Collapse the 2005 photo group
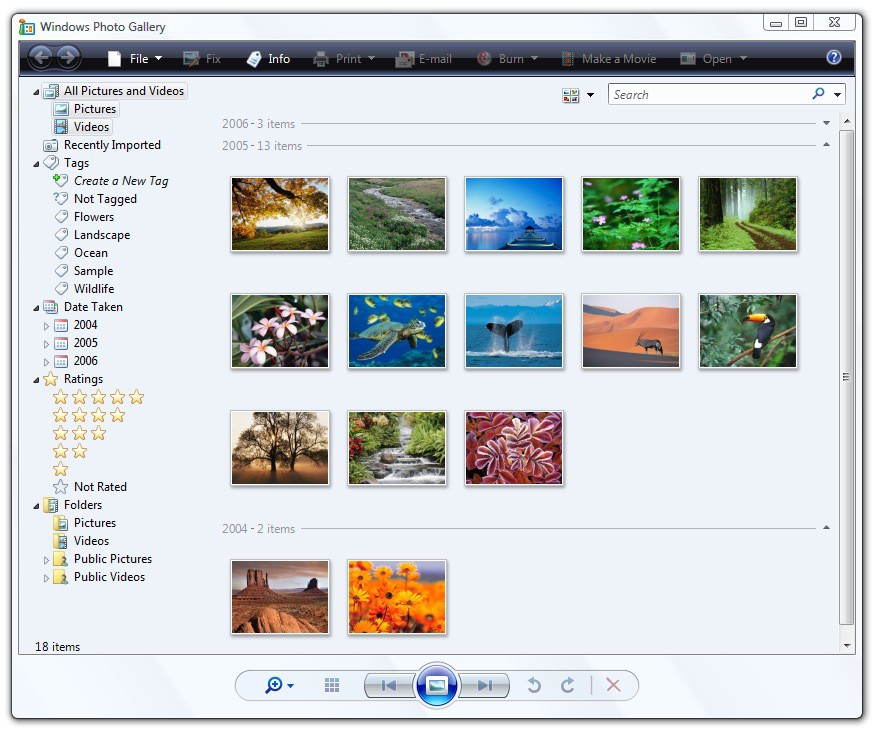The image size is (875, 733). click(826, 145)
